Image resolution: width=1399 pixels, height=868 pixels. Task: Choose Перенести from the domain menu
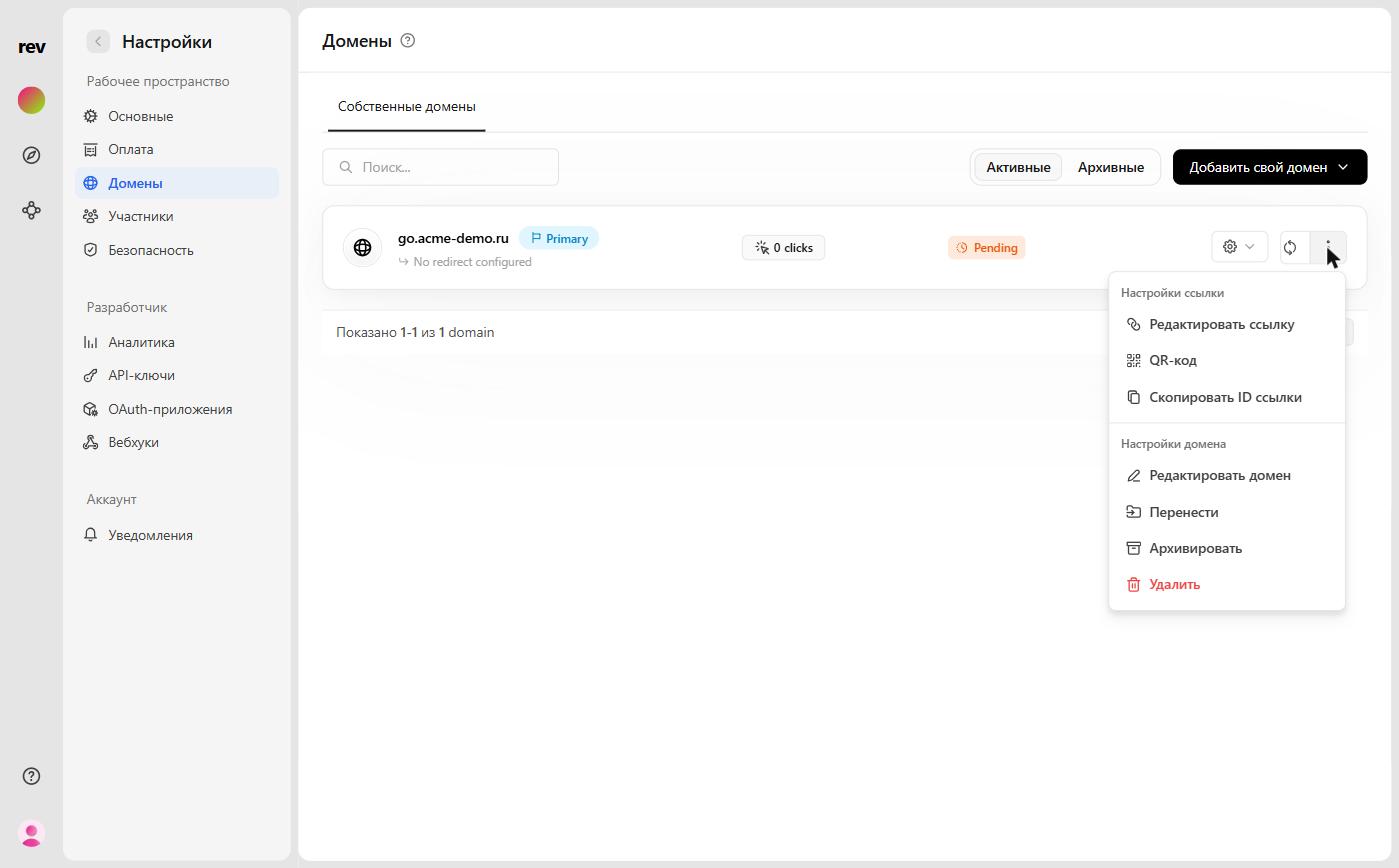[x=1227, y=512]
